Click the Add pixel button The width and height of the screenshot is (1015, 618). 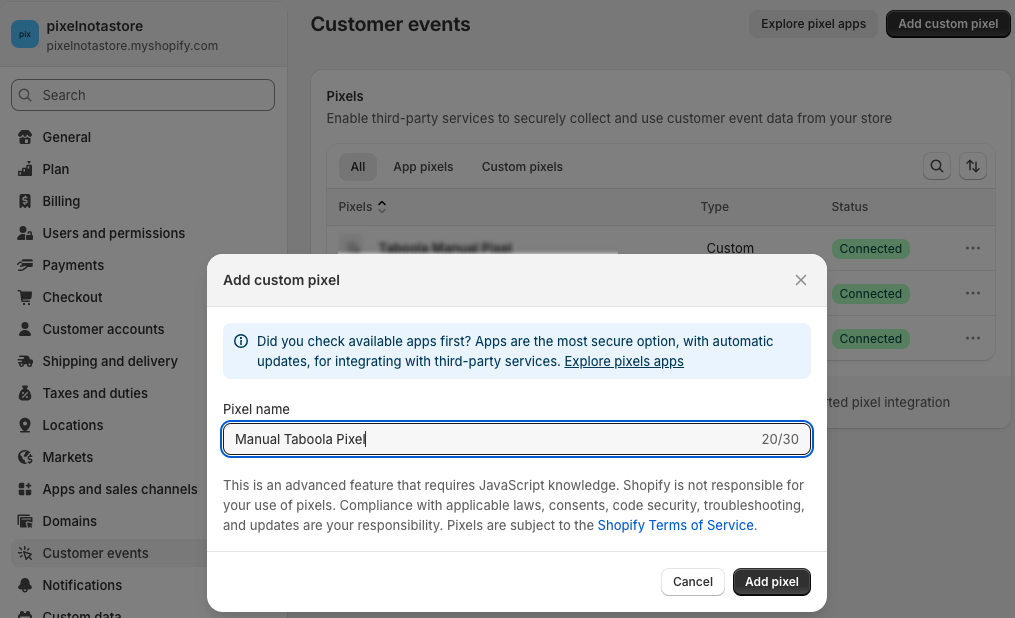(772, 582)
